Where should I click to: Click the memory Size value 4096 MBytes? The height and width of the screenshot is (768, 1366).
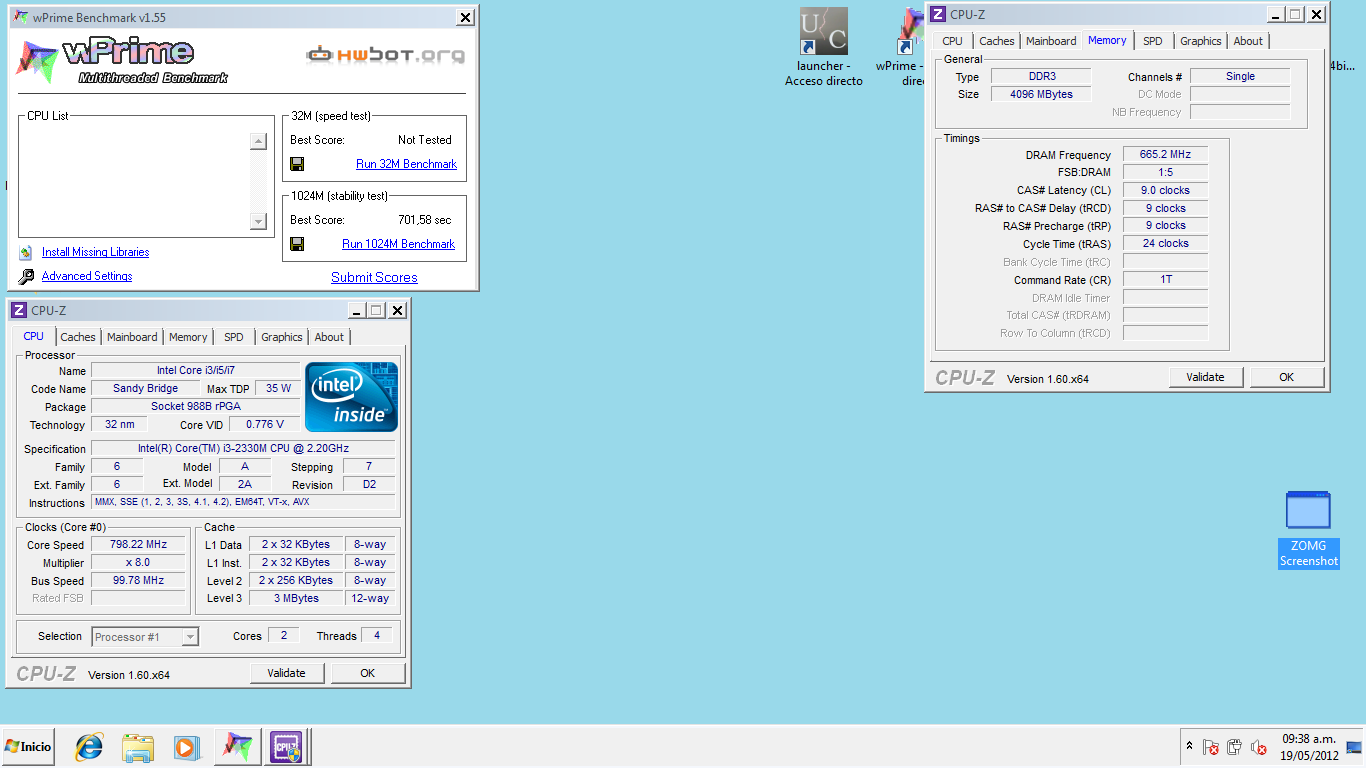click(x=1041, y=94)
